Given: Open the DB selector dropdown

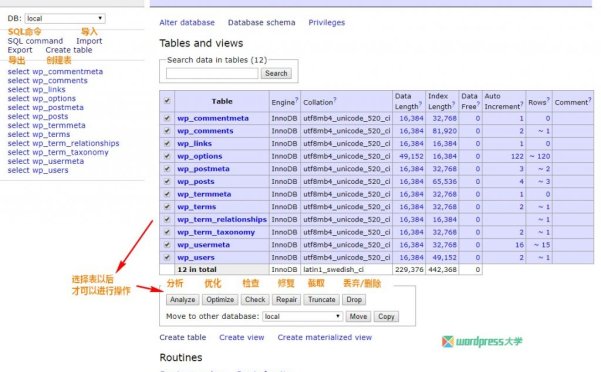Looking at the screenshot, I should click(x=65, y=18).
